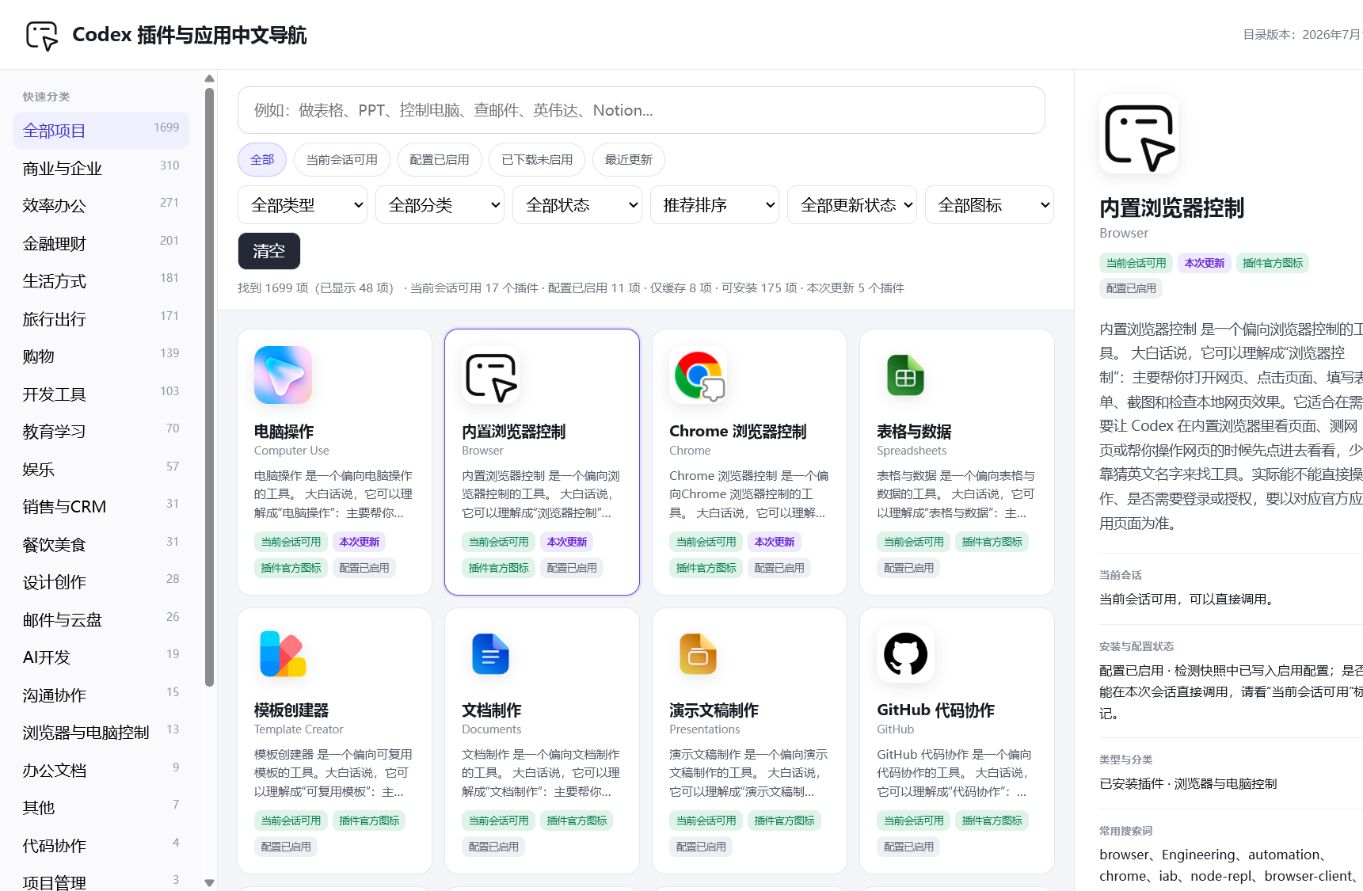1363x891 pixels.
Task: Open the 全部分类 dropdown
Action: pyautogui.click(x=440, y=205)
